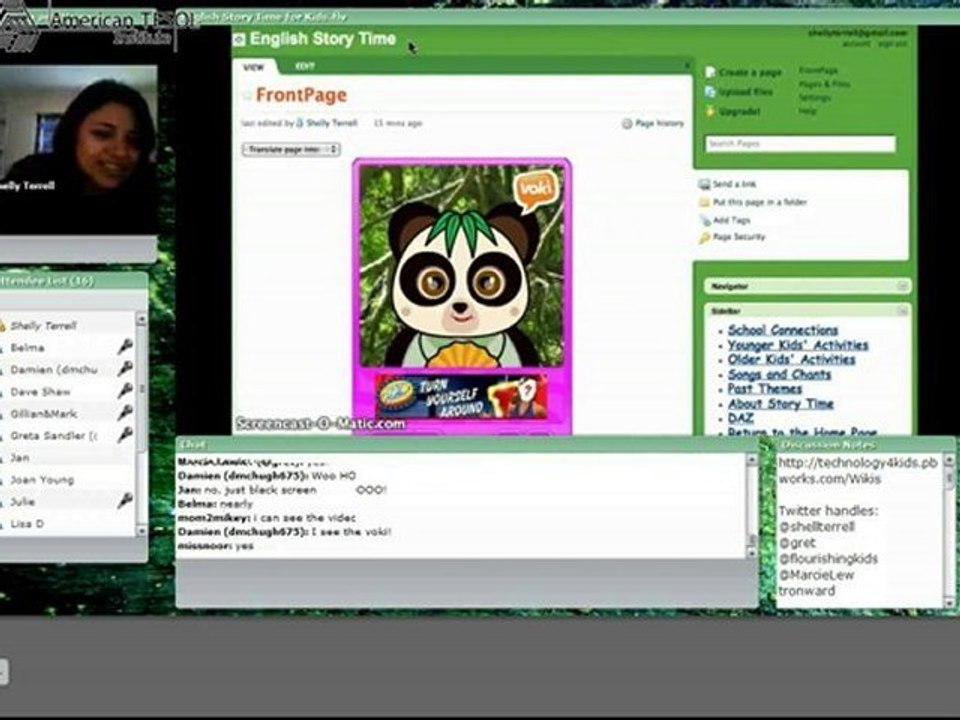The width and height of the screenshot is (960, 720).
Task: Click Shelly Terrell's webcam video
Action: (78, 150)
